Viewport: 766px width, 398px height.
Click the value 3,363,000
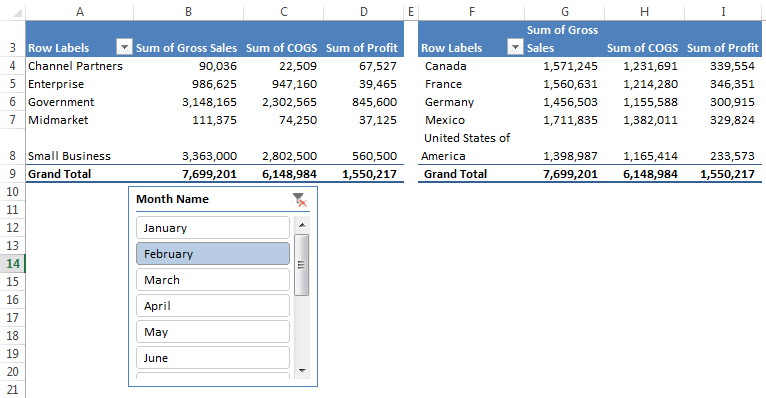[x=210, y=156]
